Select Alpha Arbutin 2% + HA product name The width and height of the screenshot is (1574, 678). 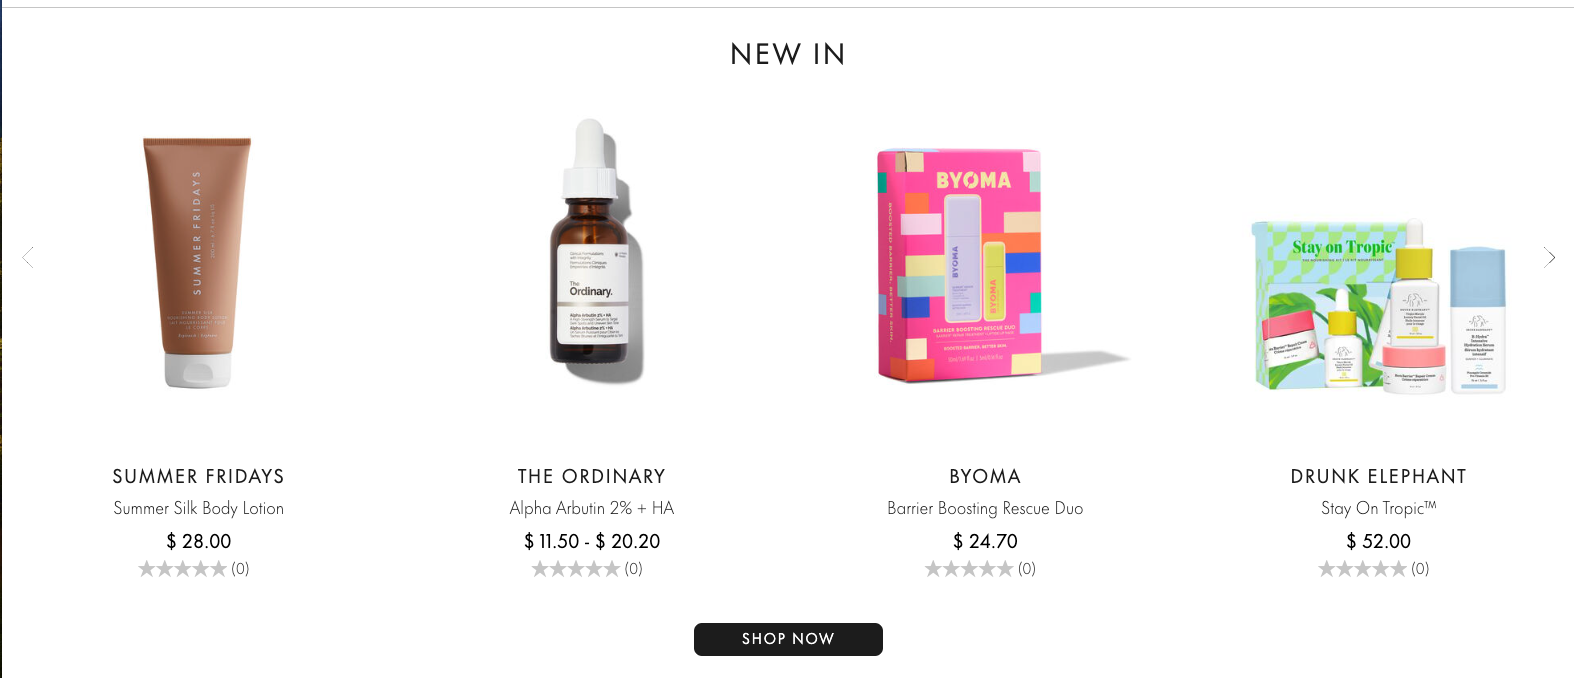click(x=592, y=508)
